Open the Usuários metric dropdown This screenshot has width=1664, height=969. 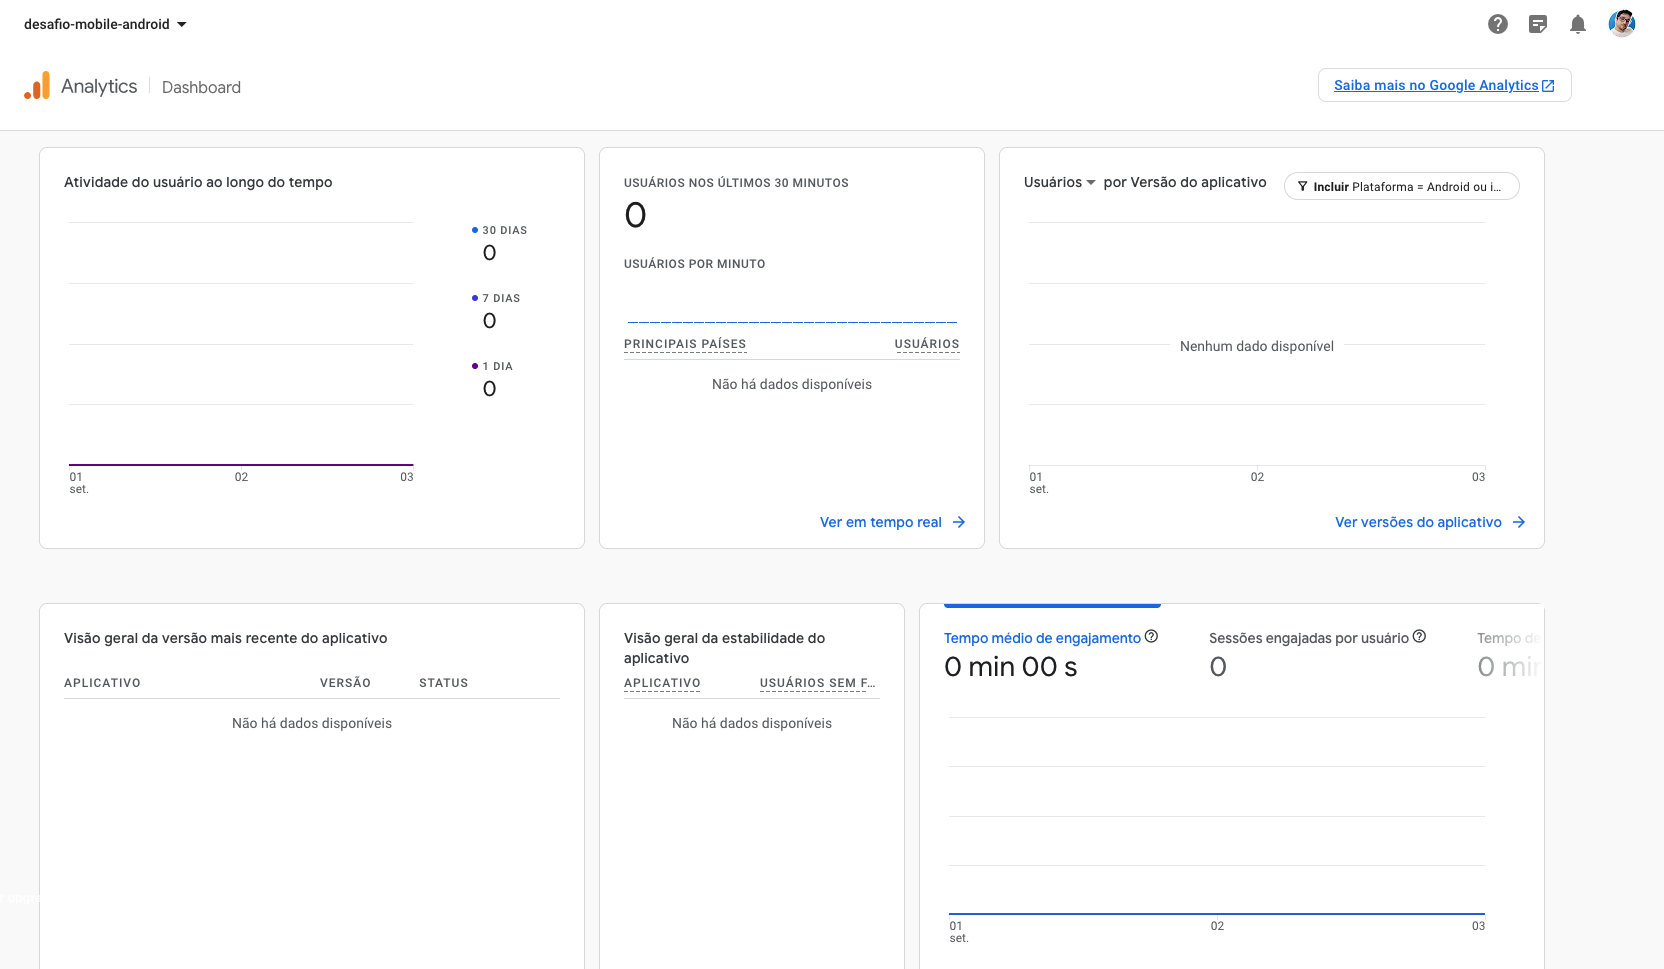click(1059, 182)
